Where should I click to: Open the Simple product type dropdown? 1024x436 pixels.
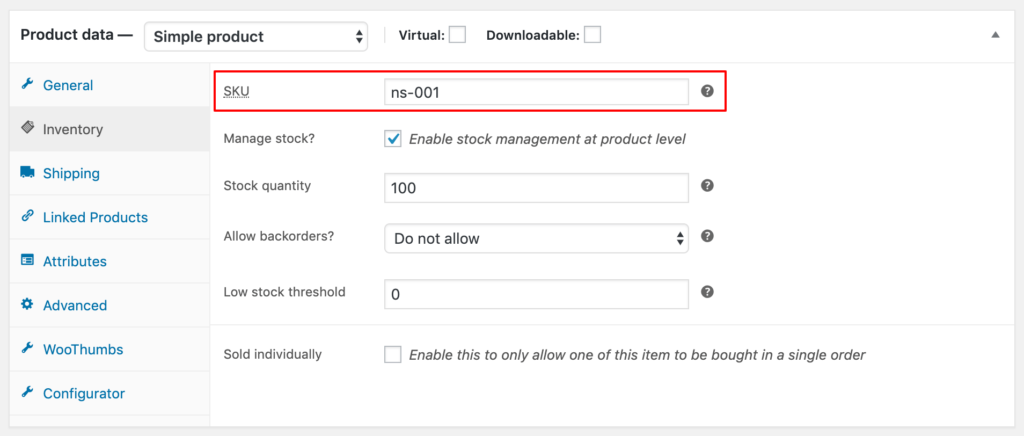(x=256, y=36)
